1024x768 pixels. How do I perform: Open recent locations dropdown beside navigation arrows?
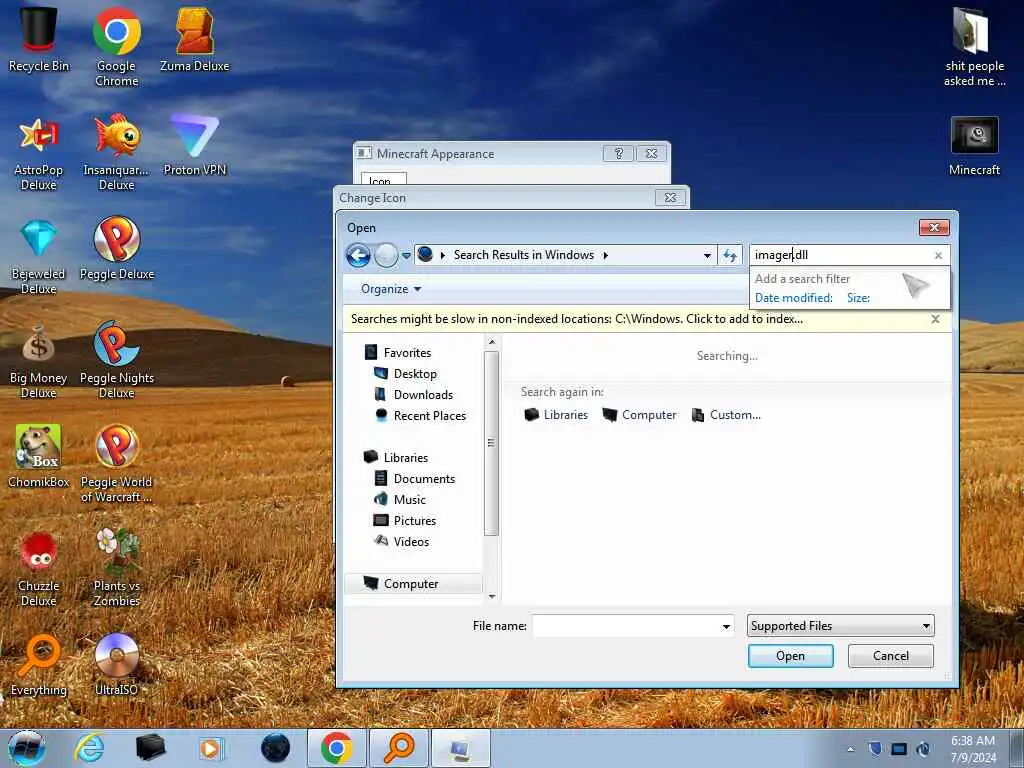[x=406, y=255]
